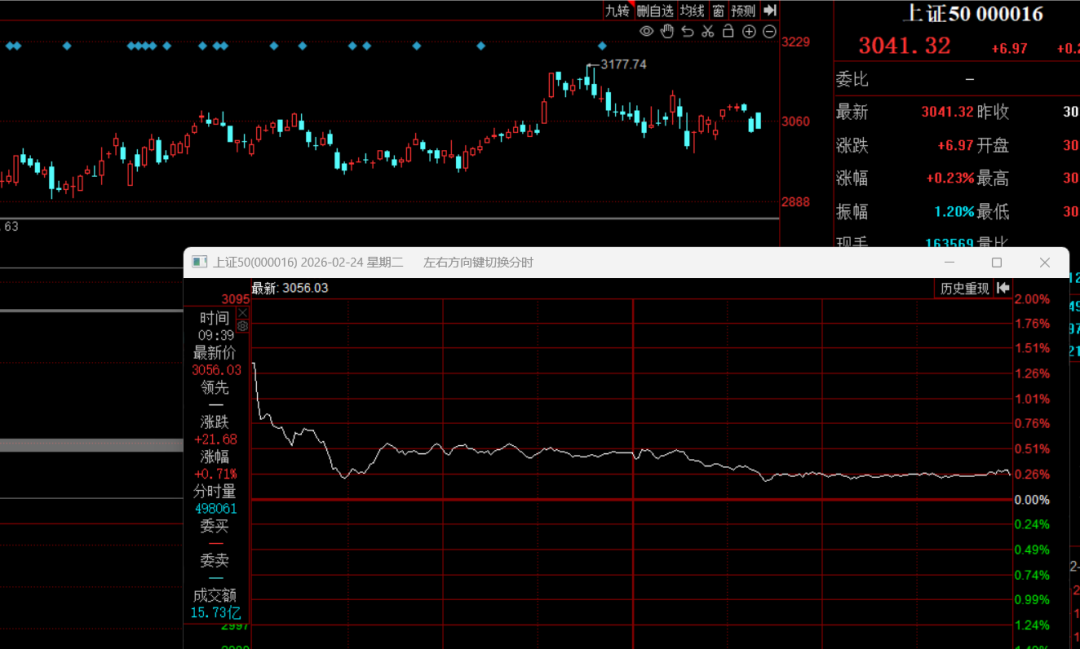Maximize the 上证50 intraday popup window

[x=997, y=262]
